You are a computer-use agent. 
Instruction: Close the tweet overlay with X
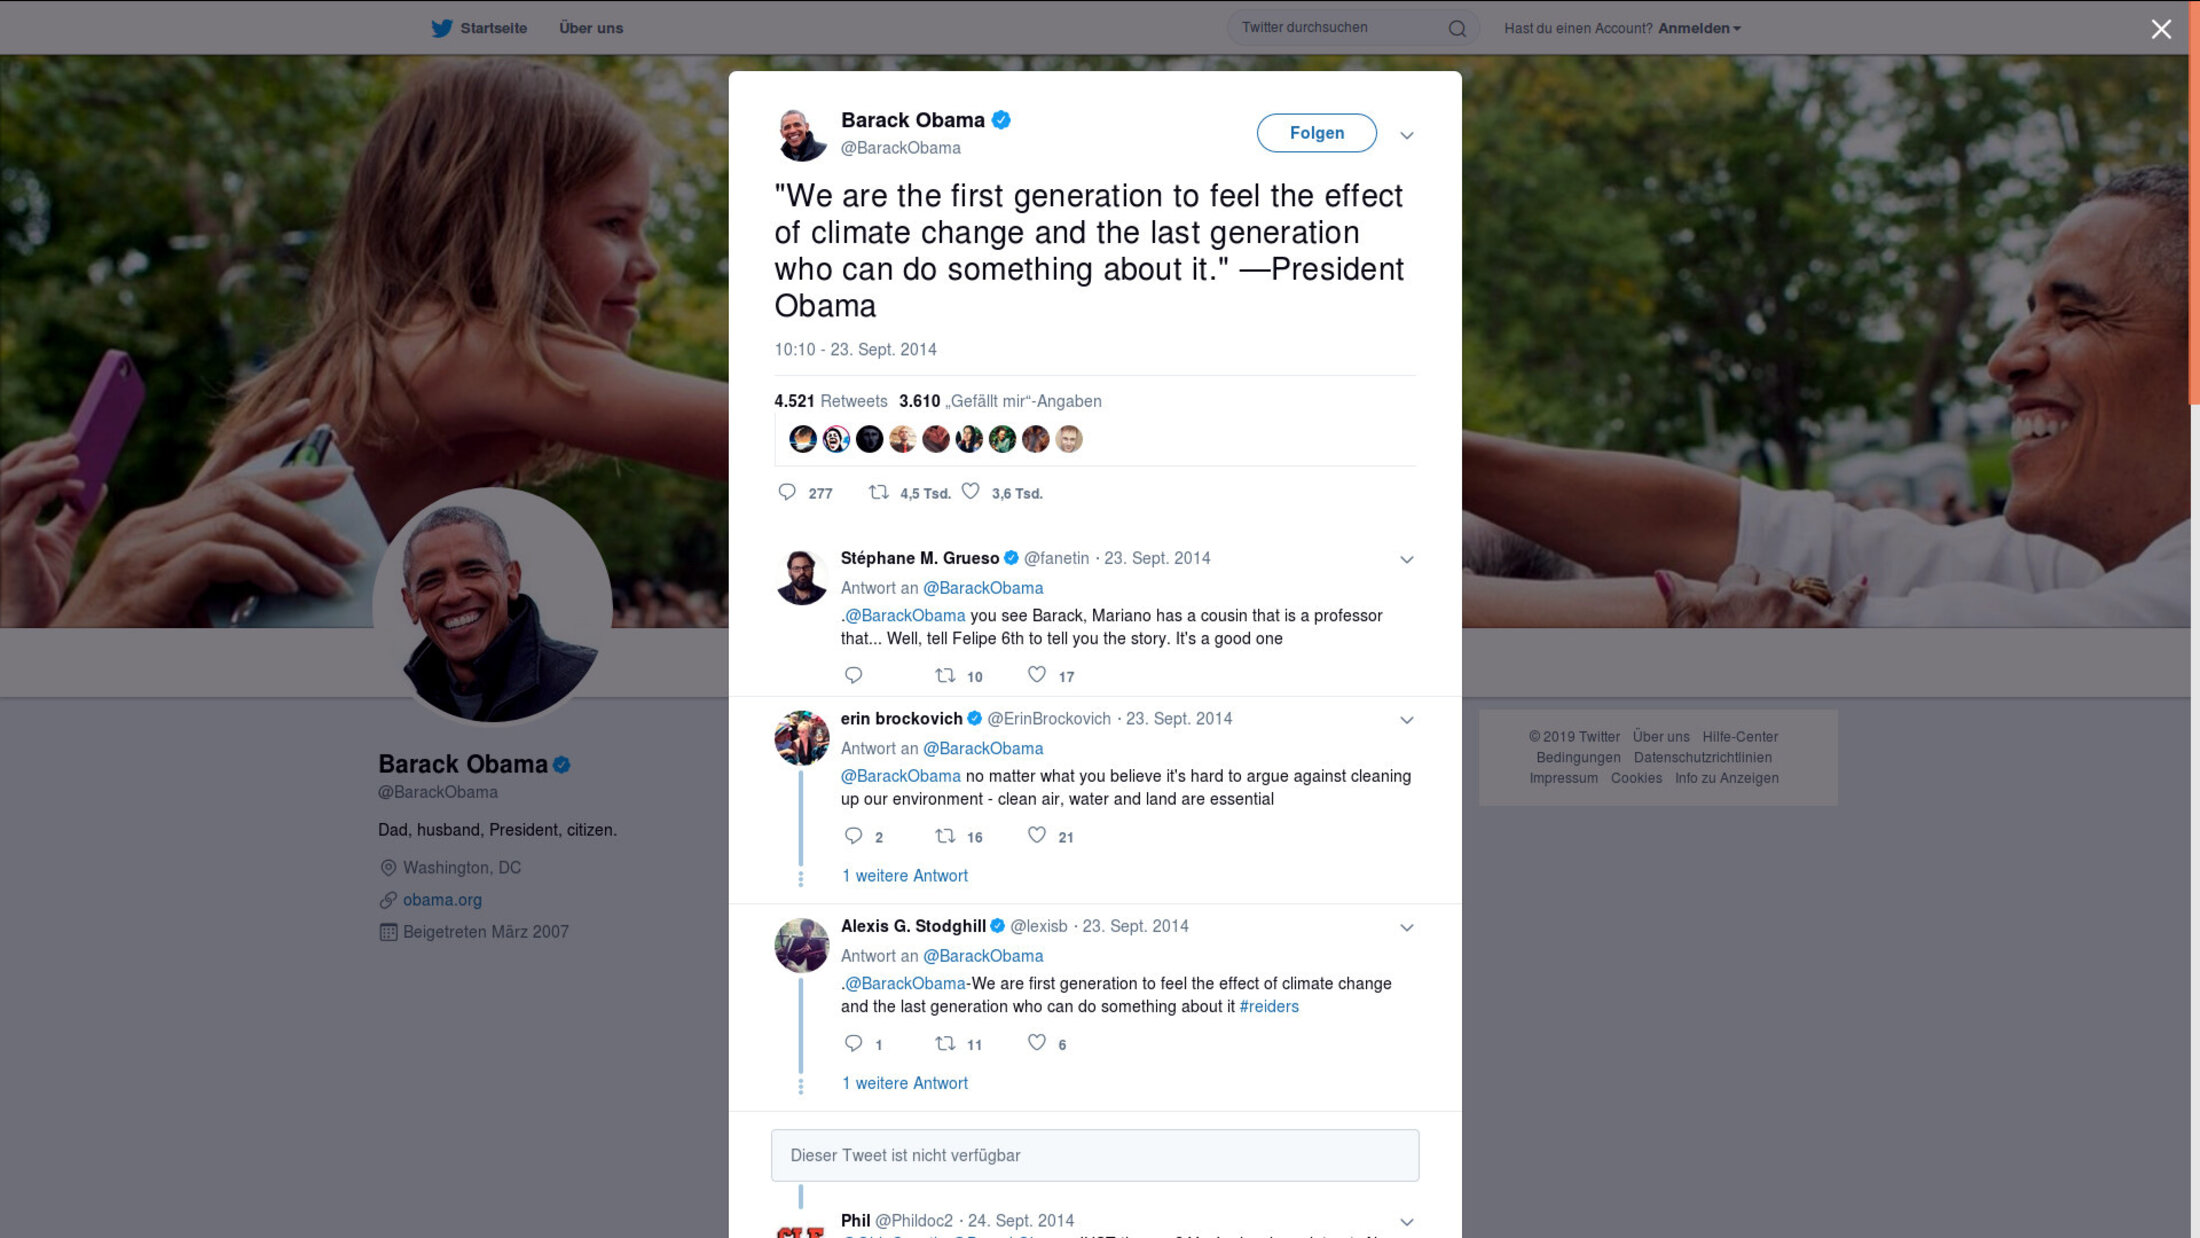(x=2161, y=29)
